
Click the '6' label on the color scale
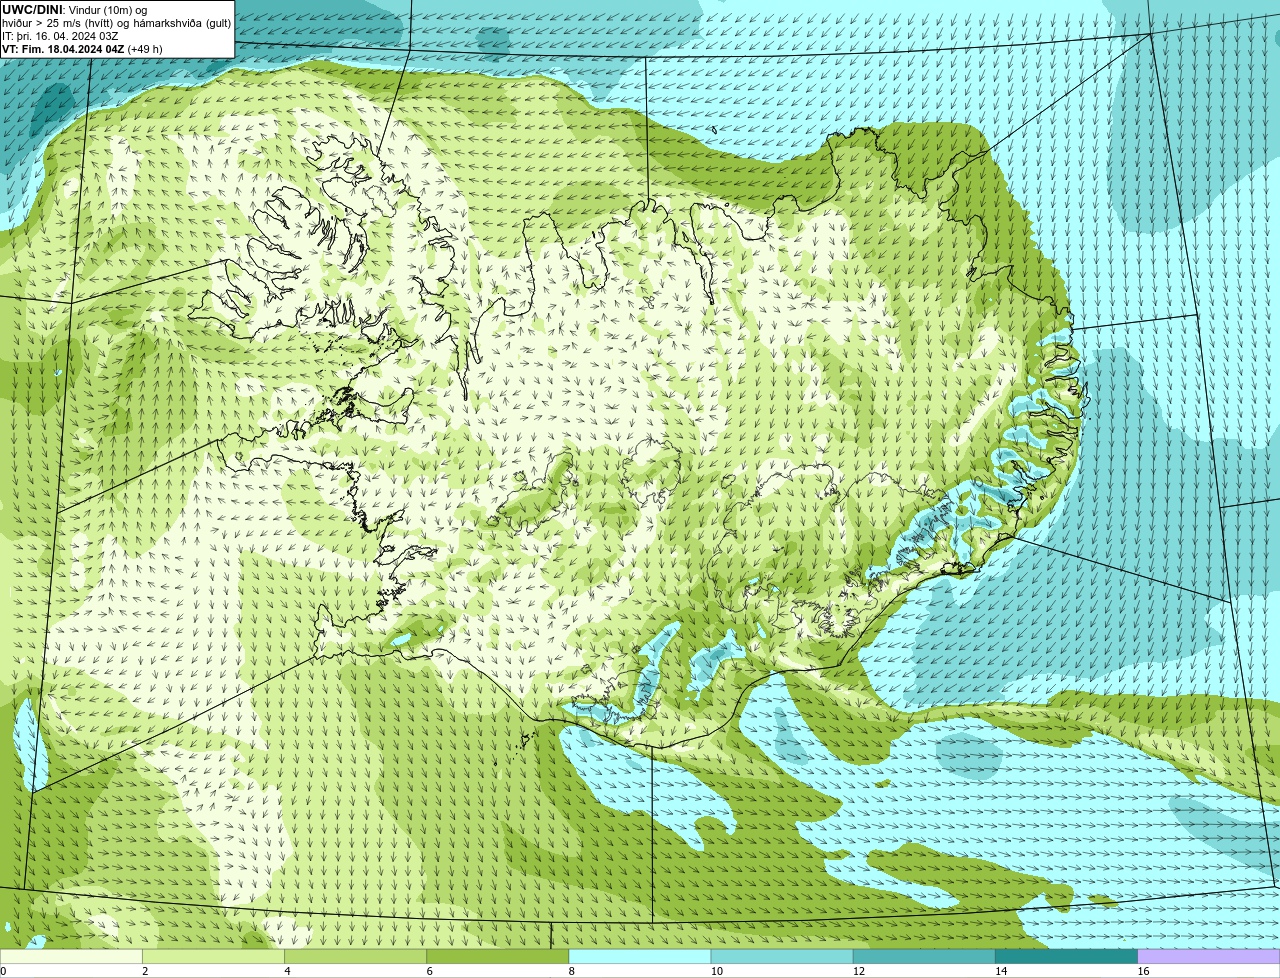[x=430, y=971]
